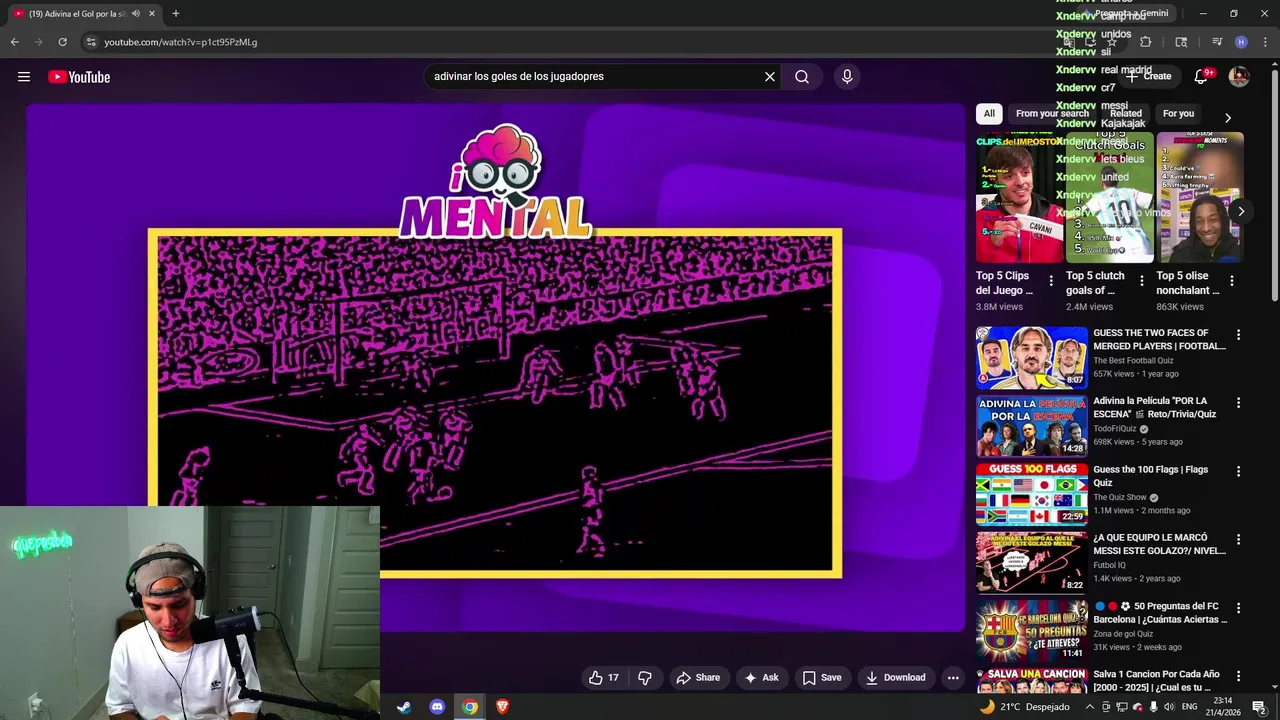Open Chrome profile H icon
Image resolution: width=1280 pixels, height=720 pixels.
[1241, 42]
